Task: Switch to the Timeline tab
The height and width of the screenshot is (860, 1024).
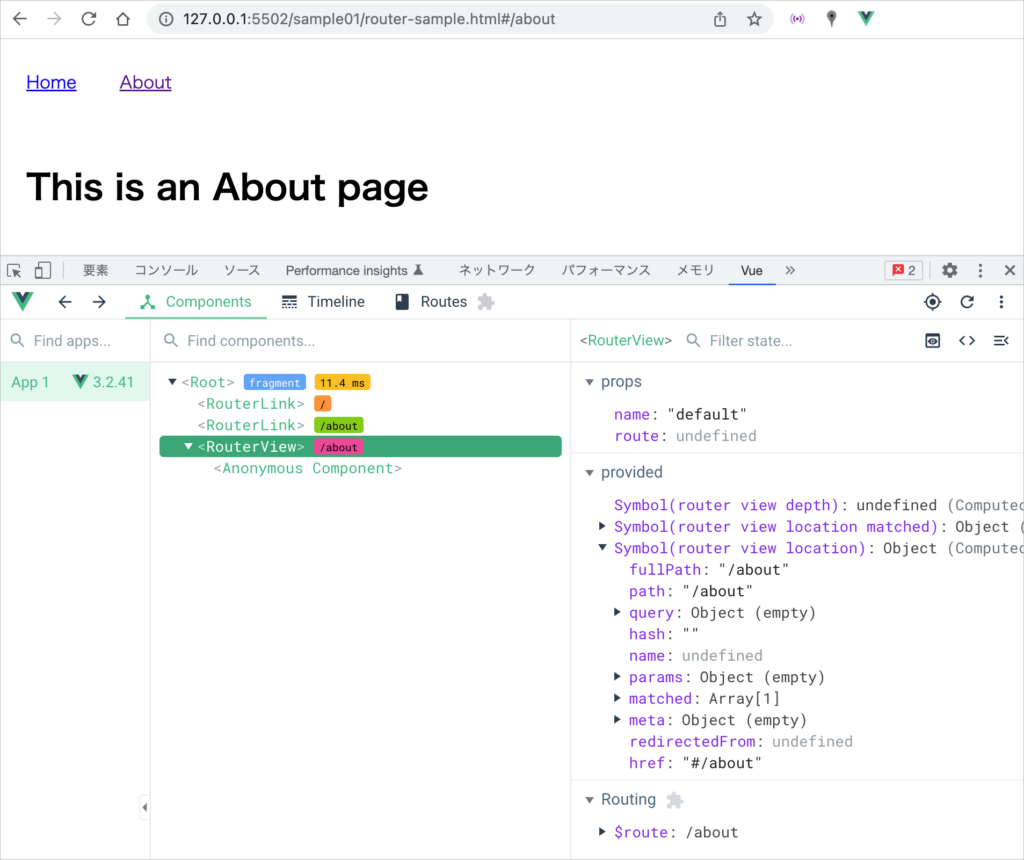Action: pos(323,302)
